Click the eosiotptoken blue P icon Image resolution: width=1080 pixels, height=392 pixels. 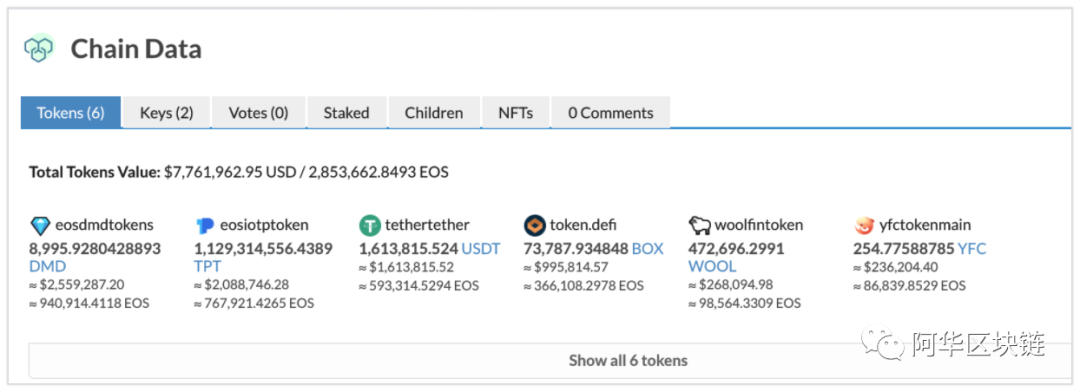coord(205,225)
